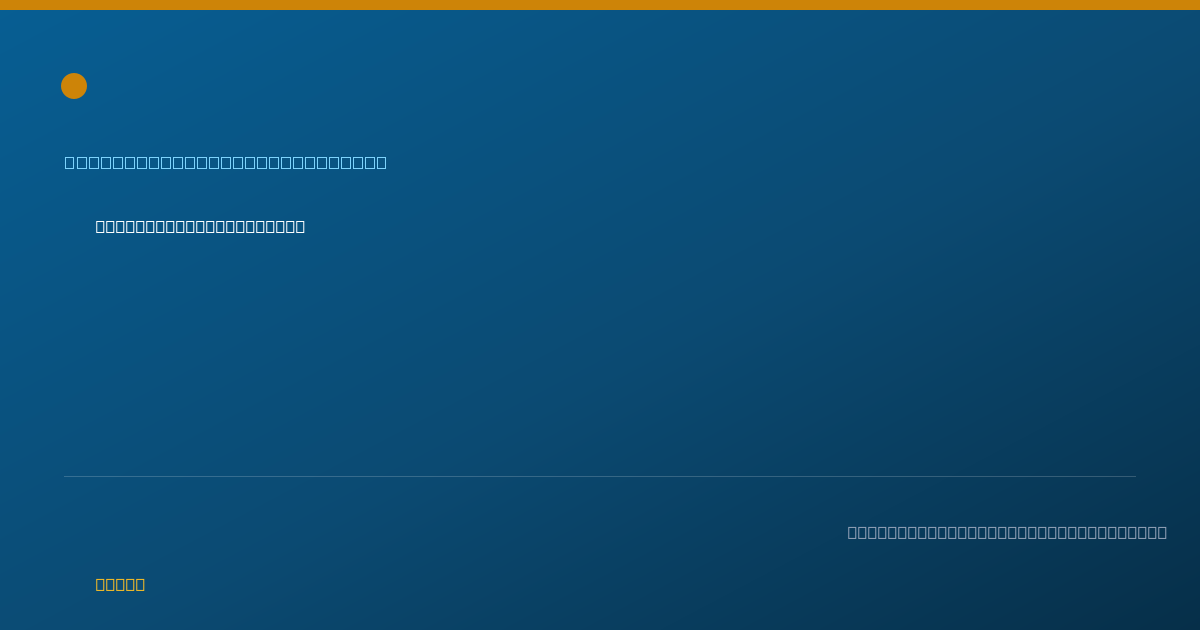Image resolution: width=1200 pixels, height=630 pixels.
Task: Select the light blue heading text line
Action: point(226,162)
